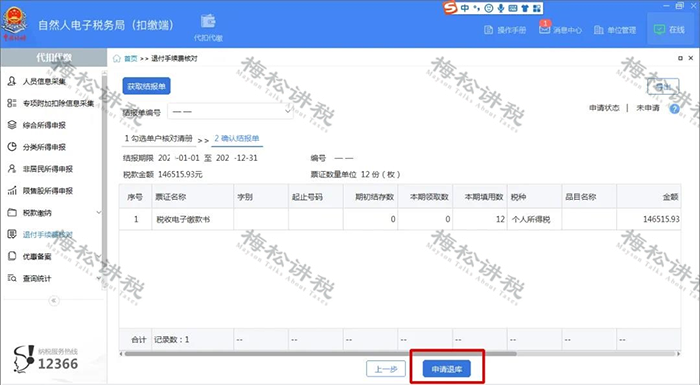Viewport: 700px width, 385px height.
Task: Restore the 退付手续费核对 tab panel
Action: (x=680, y=58)
